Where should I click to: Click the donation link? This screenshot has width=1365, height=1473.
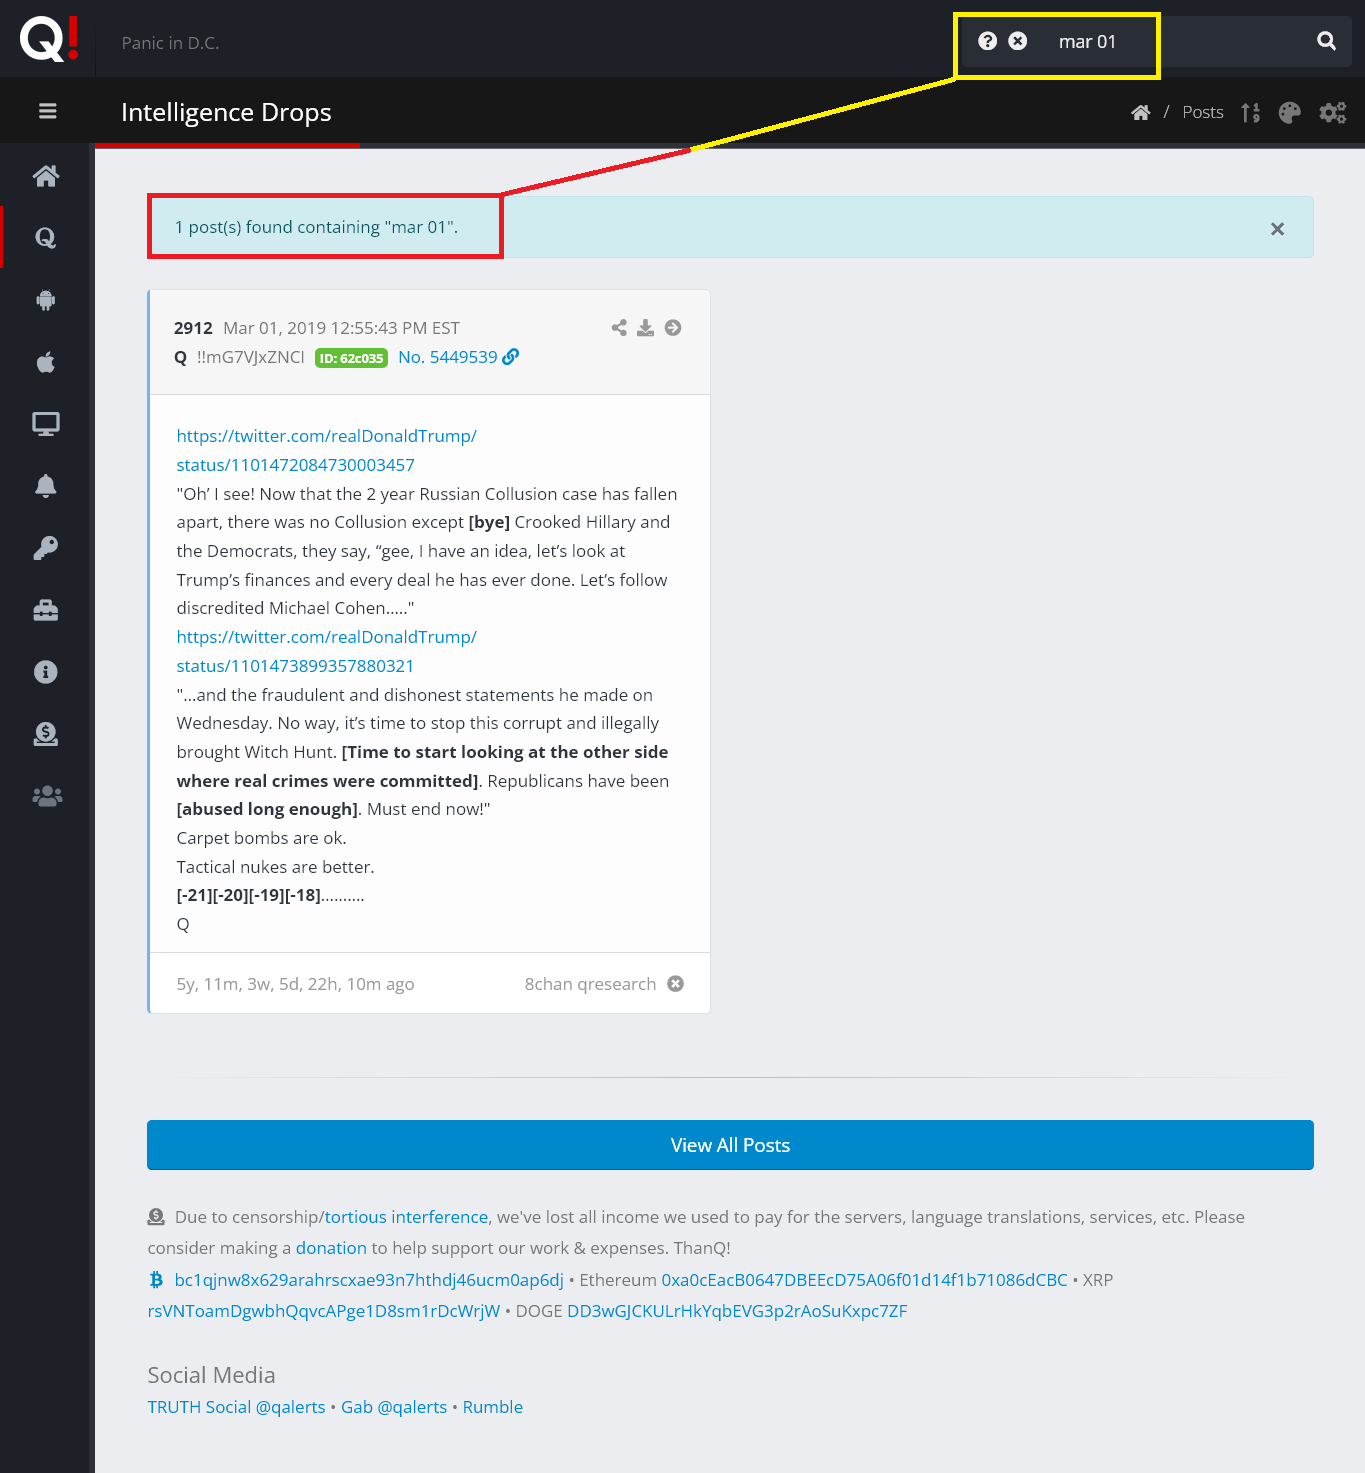(331, 1248)
